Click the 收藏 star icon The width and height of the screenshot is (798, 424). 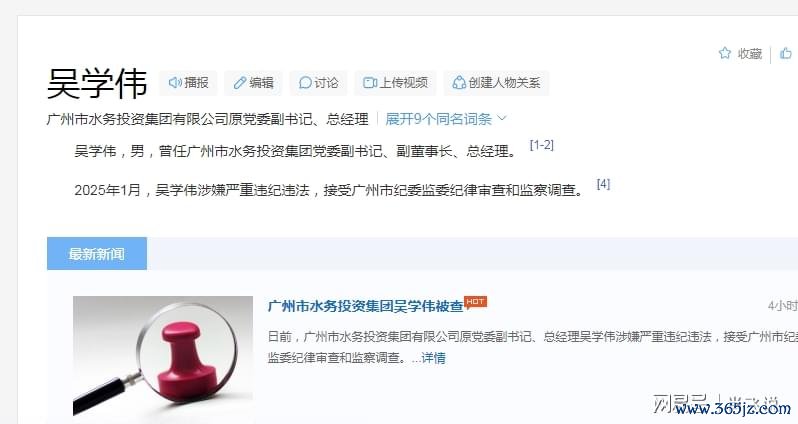[x=725, y=53]
